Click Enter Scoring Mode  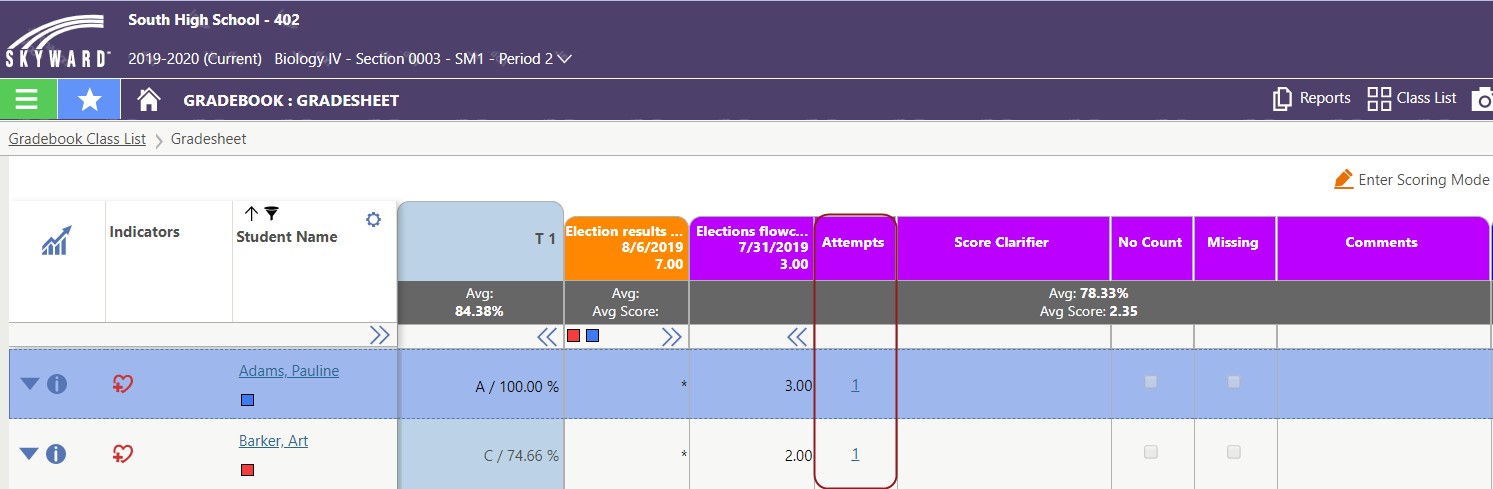click(x=1412, y=180)
